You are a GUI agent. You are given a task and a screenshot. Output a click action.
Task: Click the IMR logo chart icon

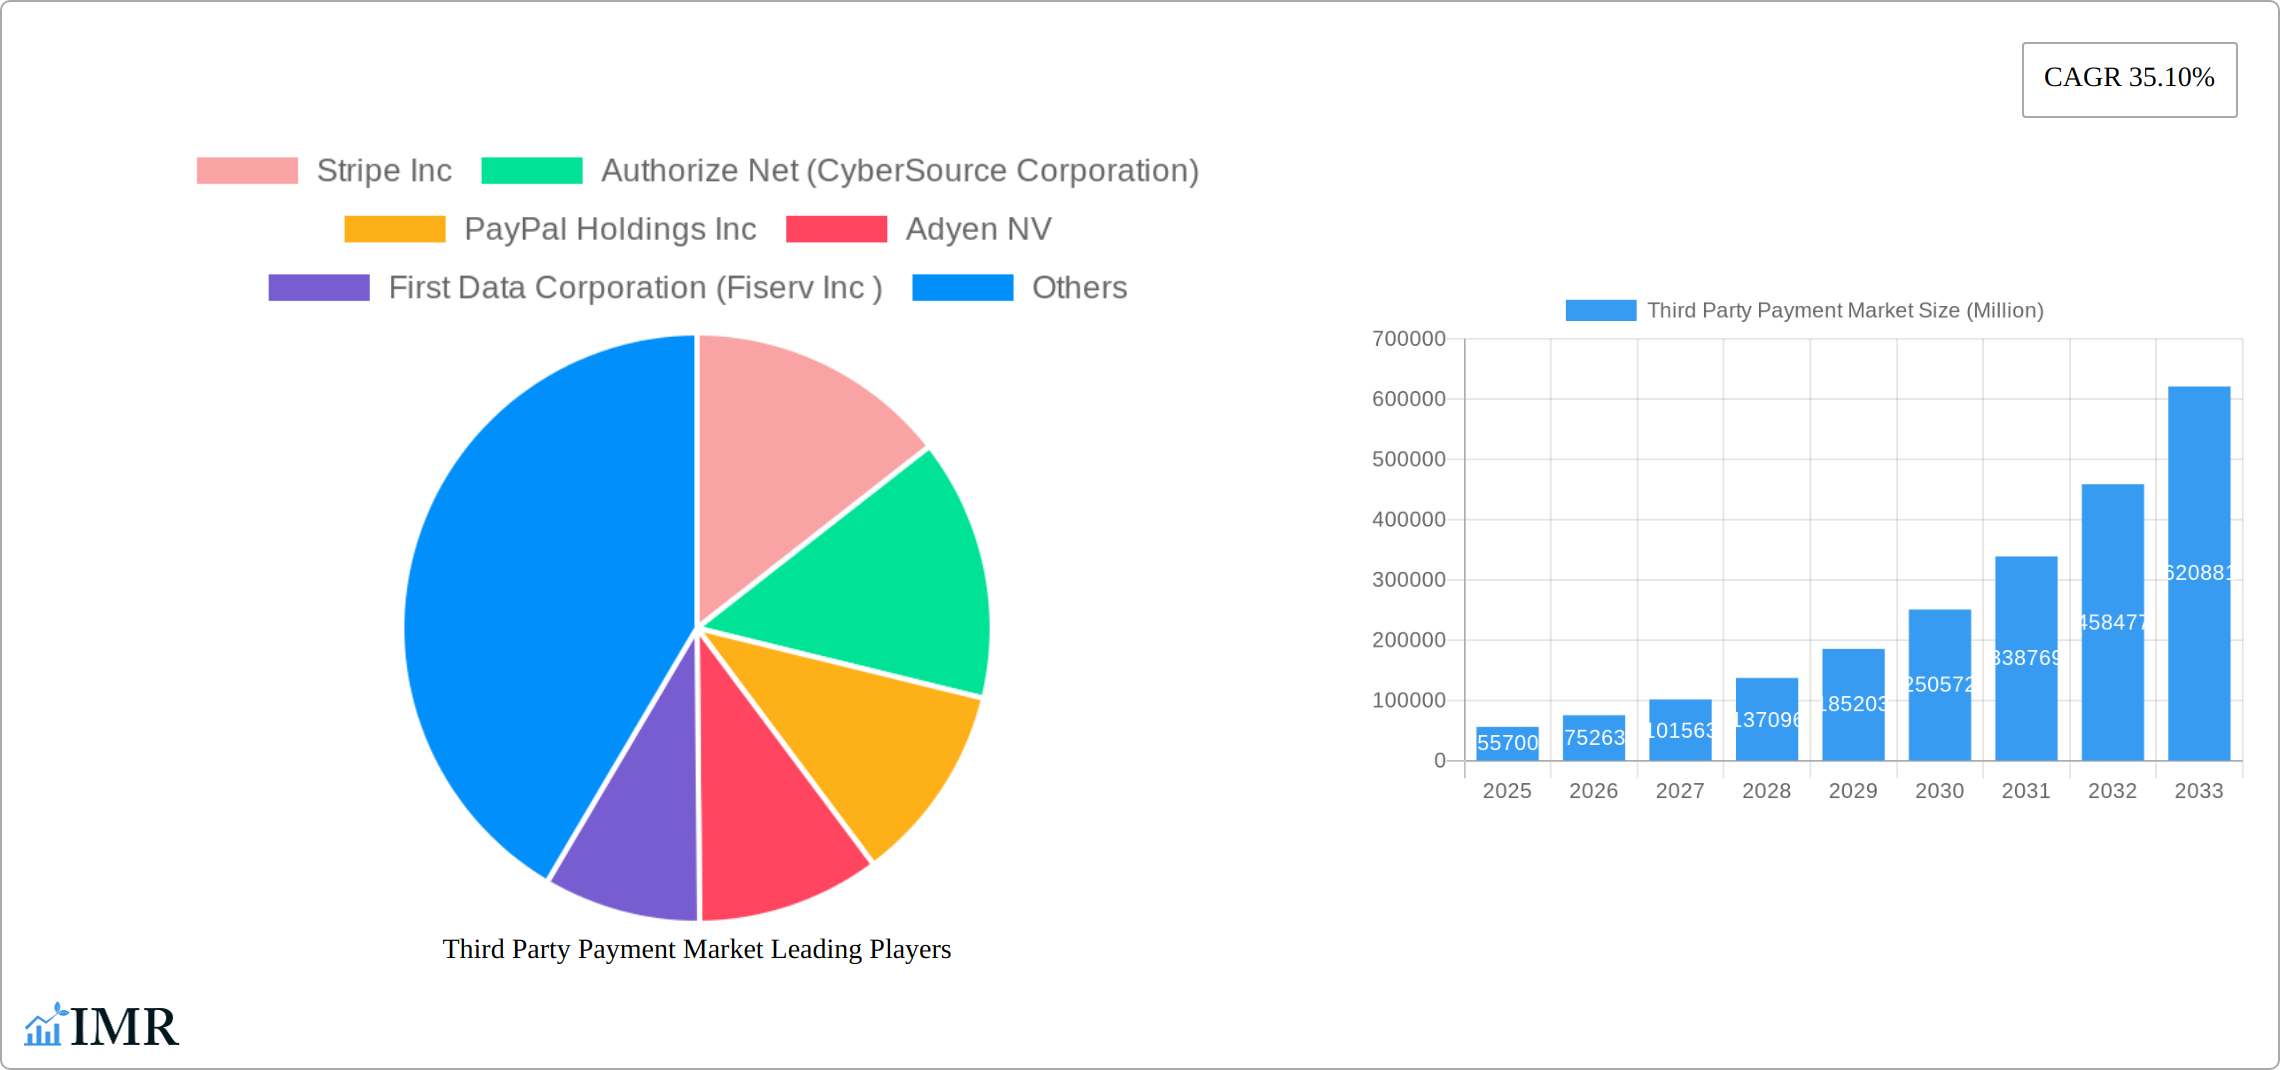coord(45,1026)
